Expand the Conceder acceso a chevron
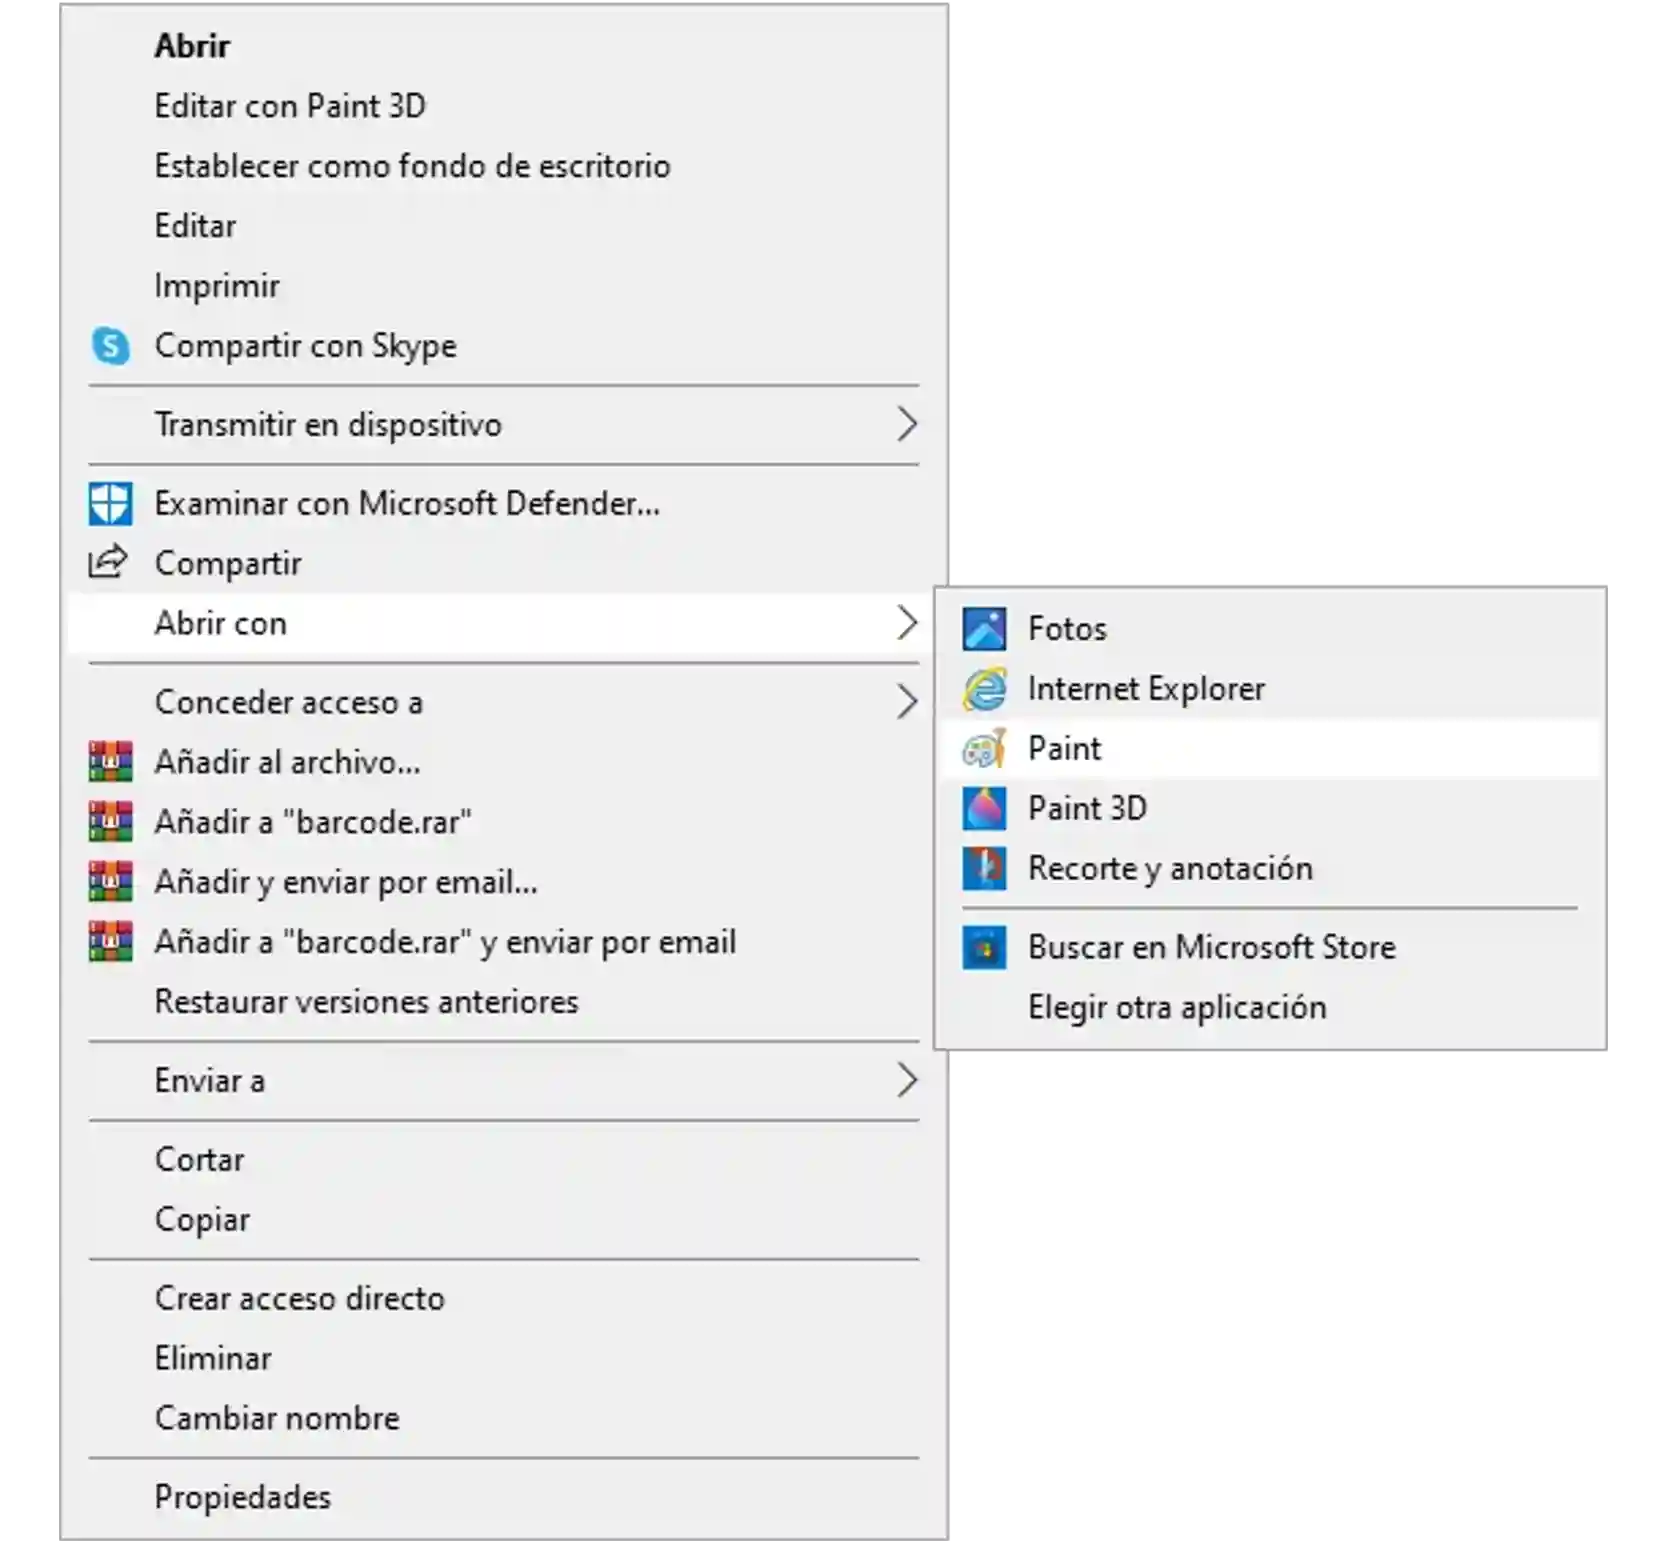1667x1541 pixels. tap(906, 702)
